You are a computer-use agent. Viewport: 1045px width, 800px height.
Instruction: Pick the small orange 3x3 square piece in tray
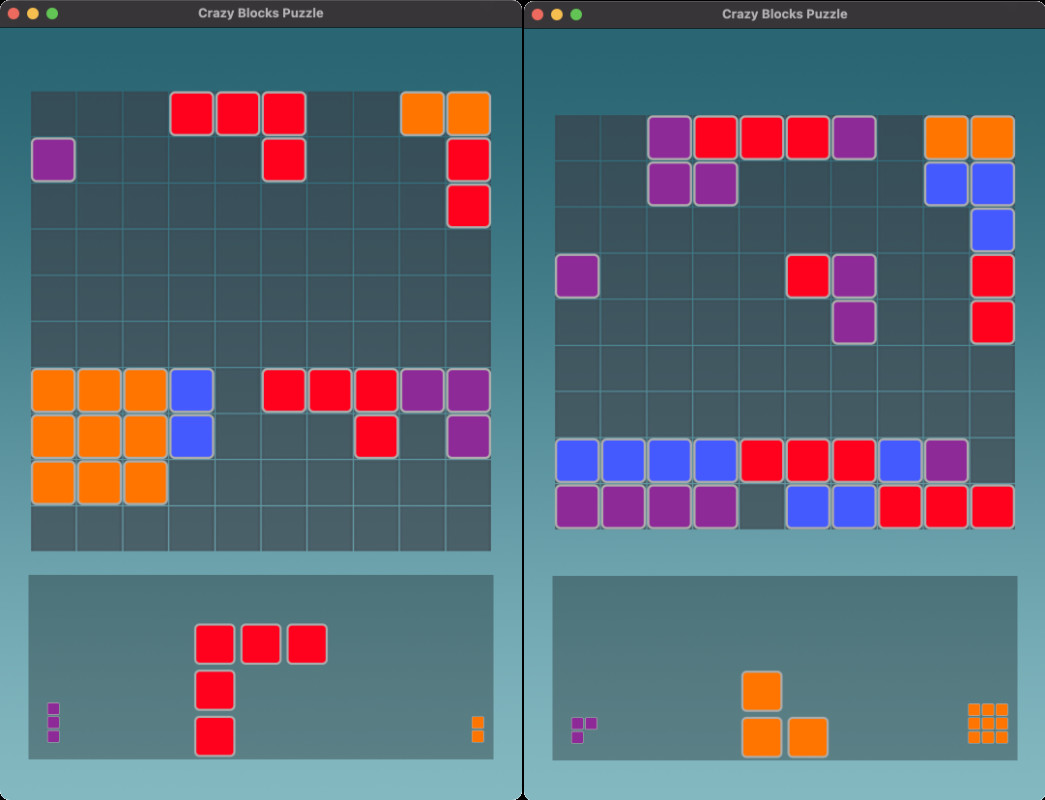coord(987,724)
